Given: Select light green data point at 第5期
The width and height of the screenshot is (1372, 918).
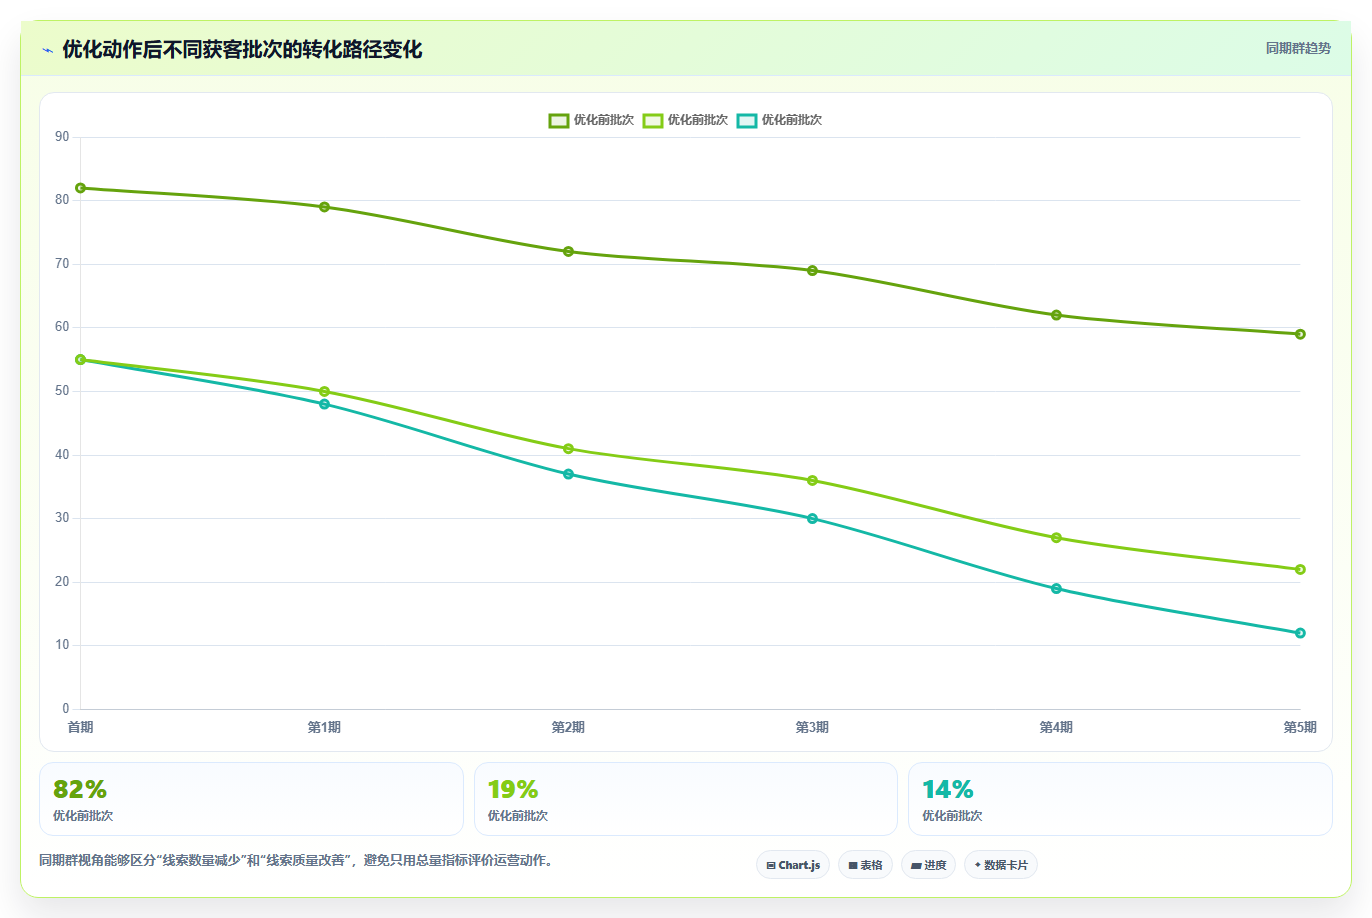Looking at the screenshot, I should tap(1300, 569).
